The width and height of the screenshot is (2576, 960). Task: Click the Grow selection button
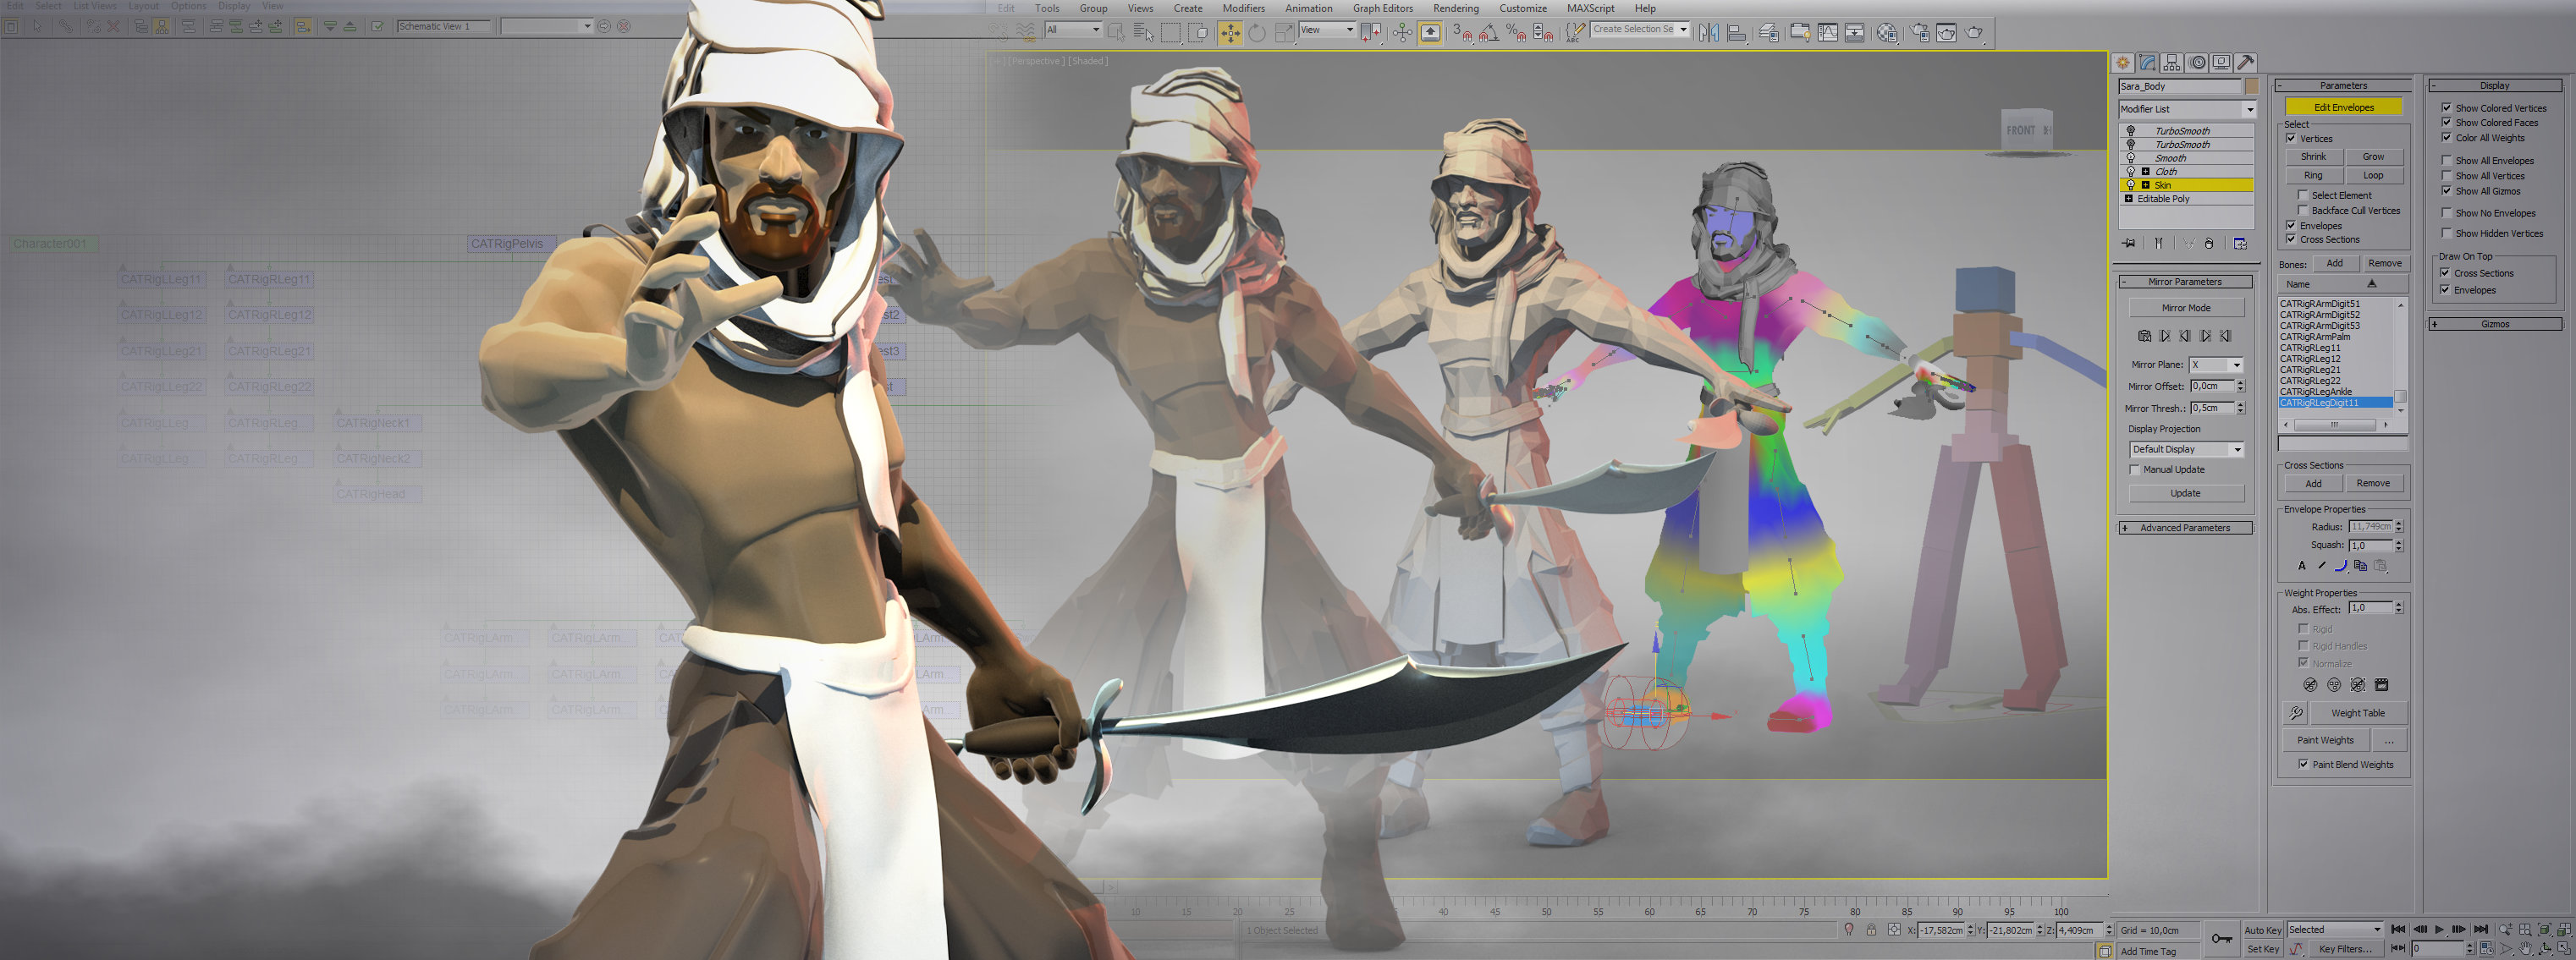tap(2373, 157)
